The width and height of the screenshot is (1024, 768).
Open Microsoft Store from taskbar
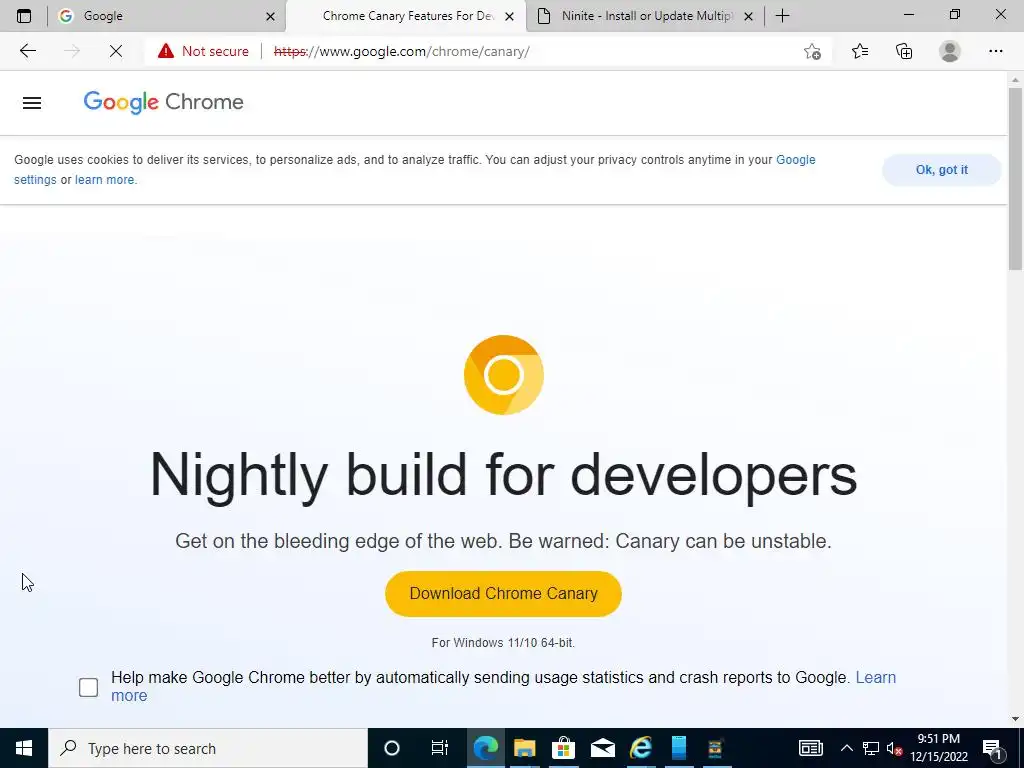[563, 748]
